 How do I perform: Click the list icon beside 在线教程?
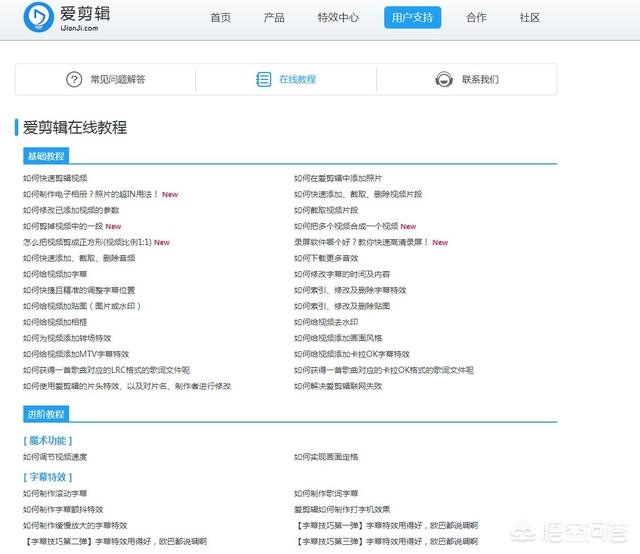(263, 79)
